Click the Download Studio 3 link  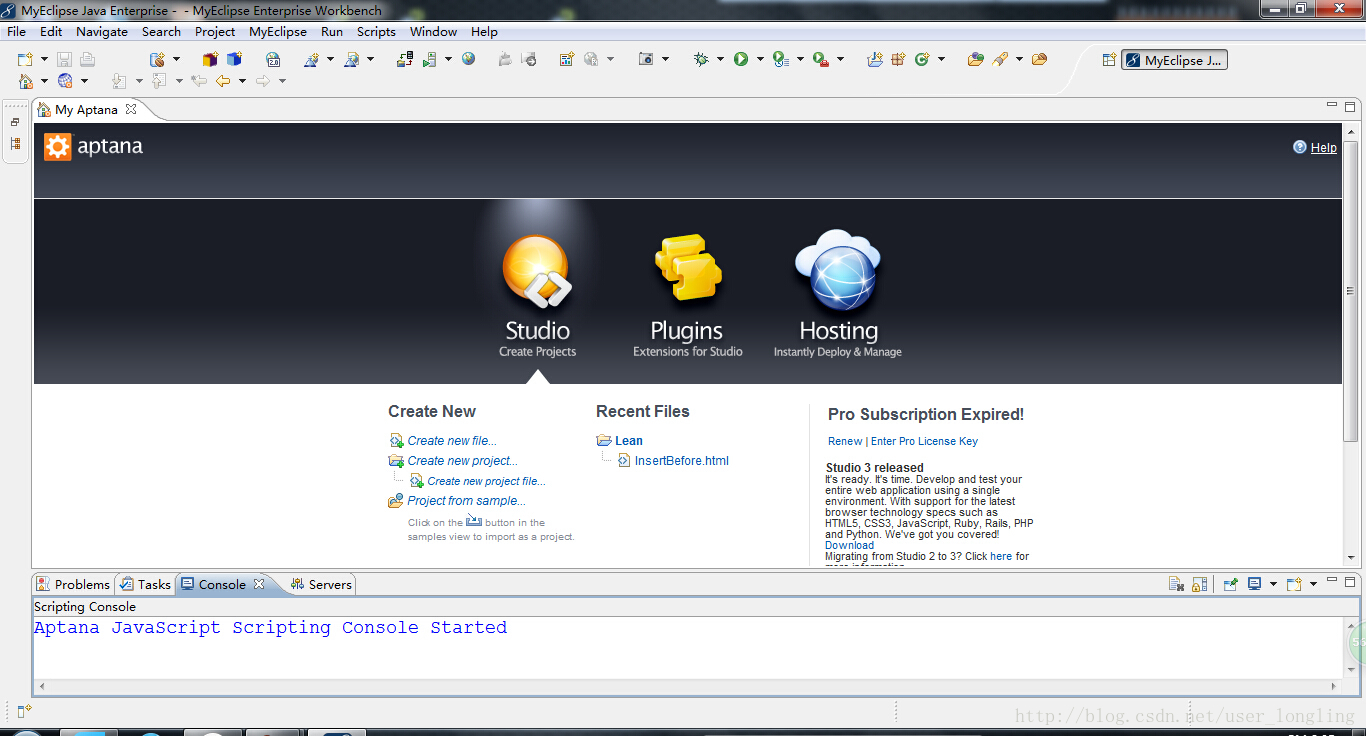click(x=849, y=545)
